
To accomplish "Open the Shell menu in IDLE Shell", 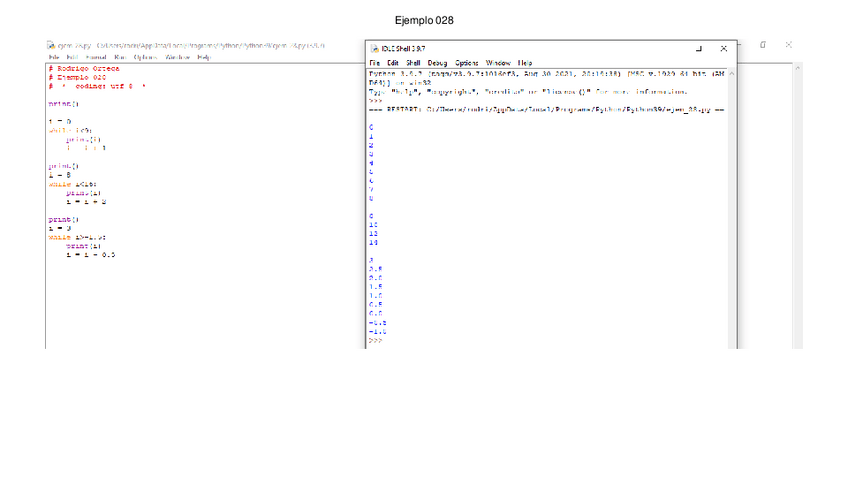I will point(413,63).
